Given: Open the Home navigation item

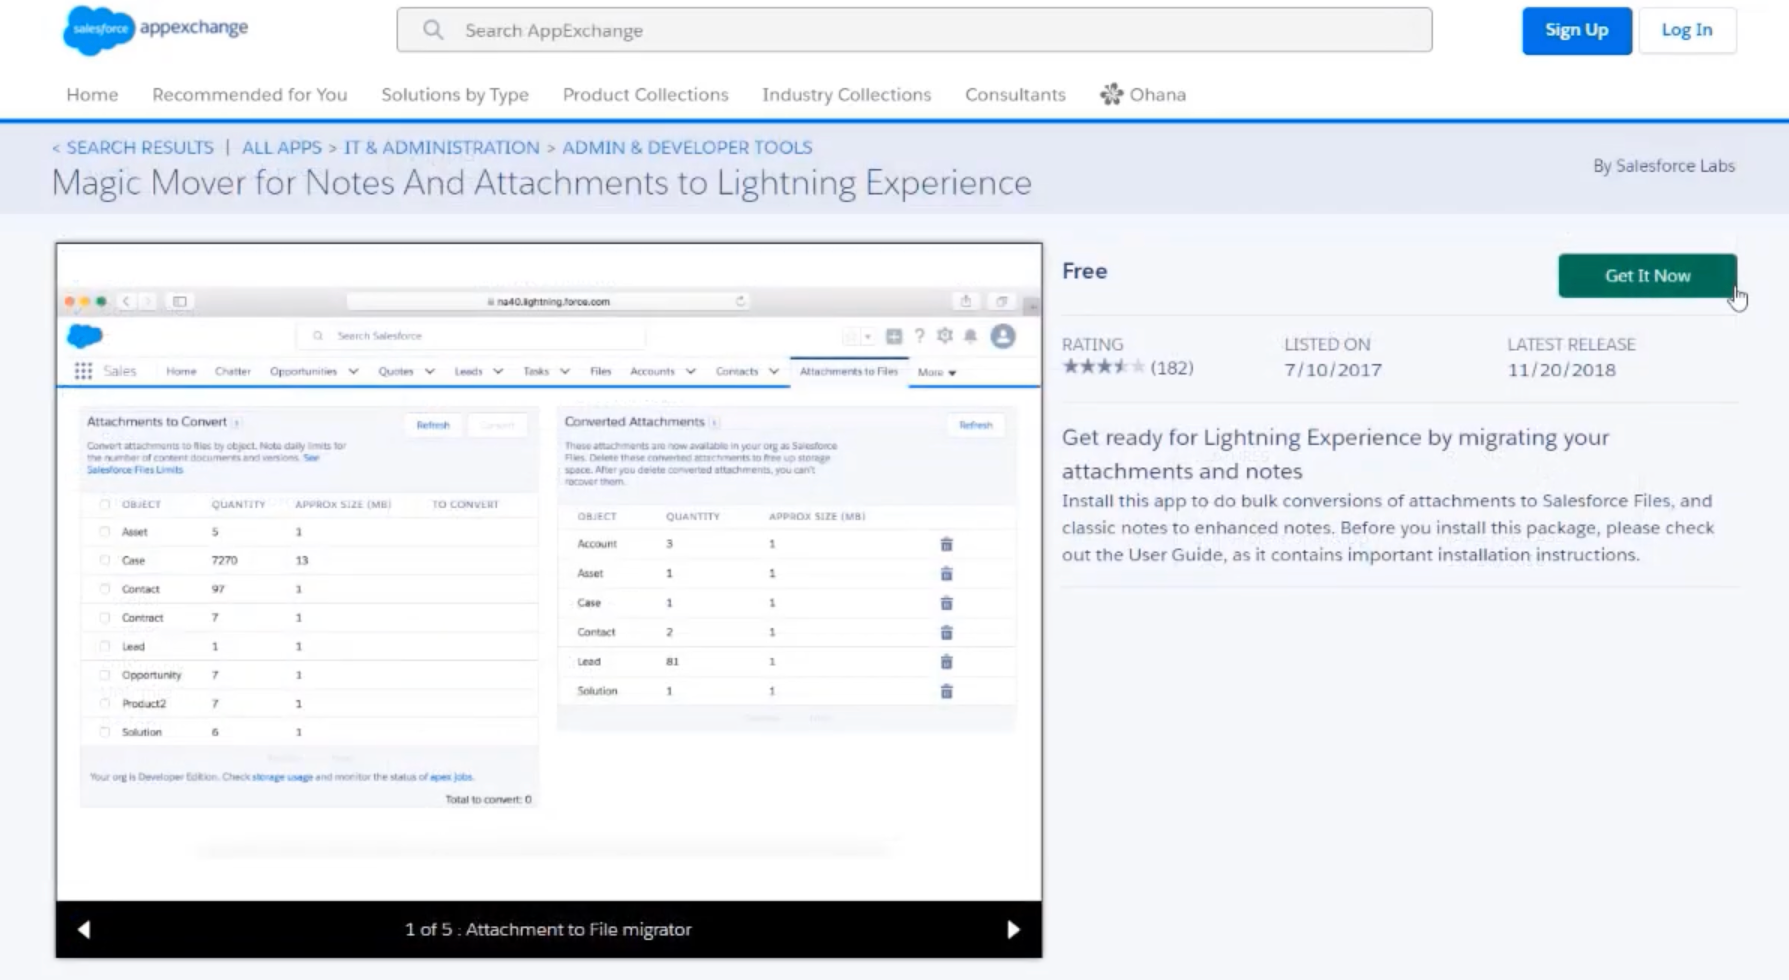Looking at the screenshot, I should (92, 94).
